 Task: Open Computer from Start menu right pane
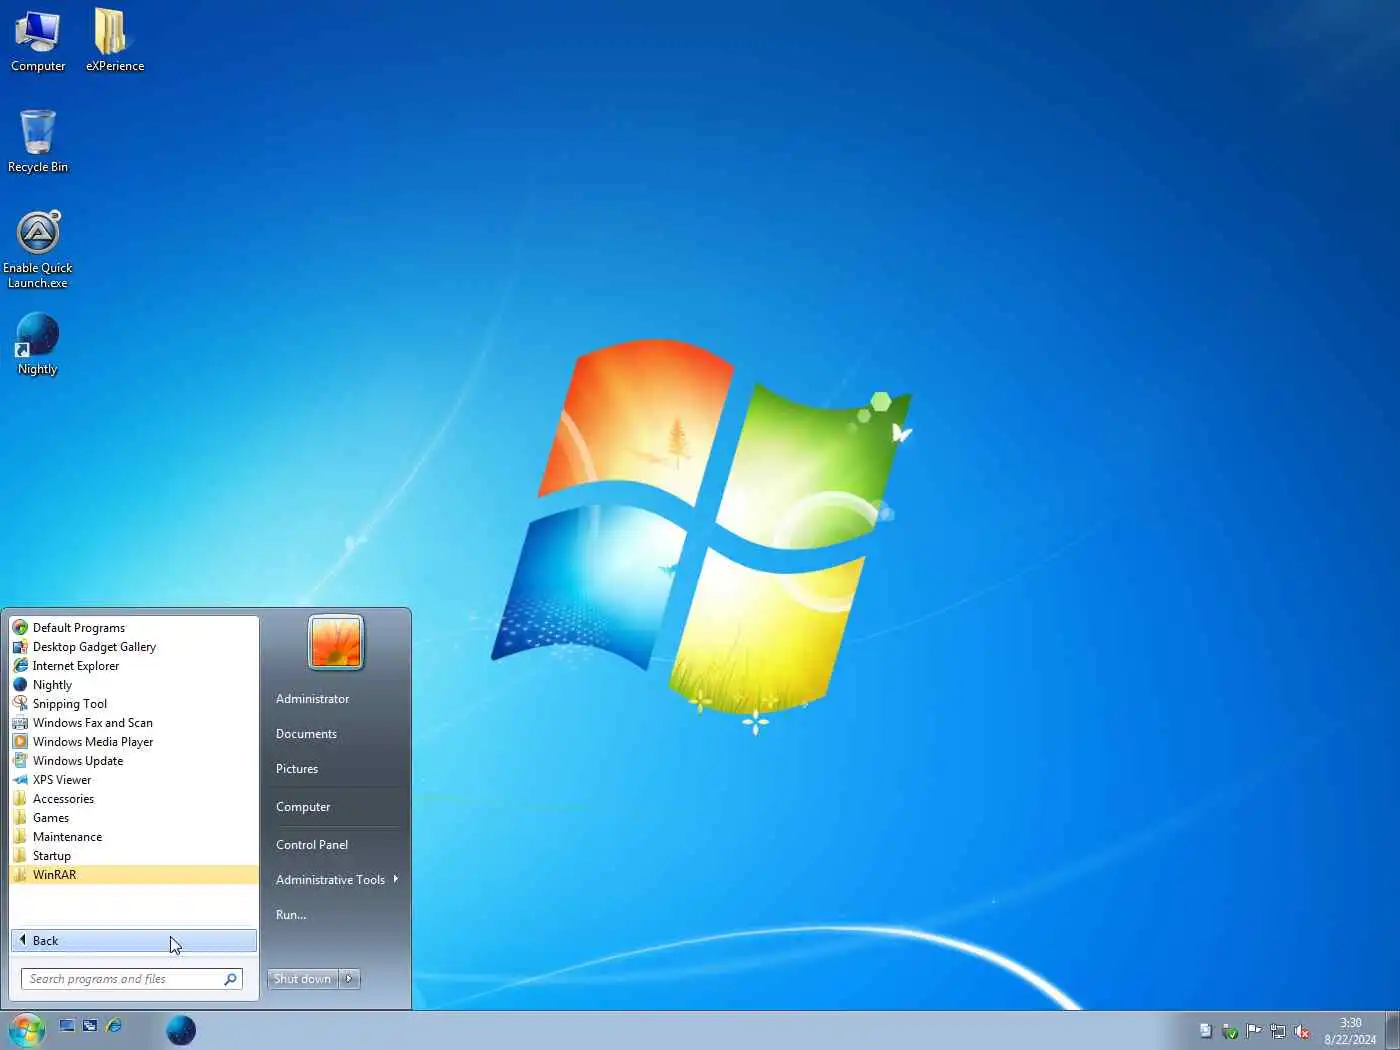pyautogui.click(x=334, y=807)
